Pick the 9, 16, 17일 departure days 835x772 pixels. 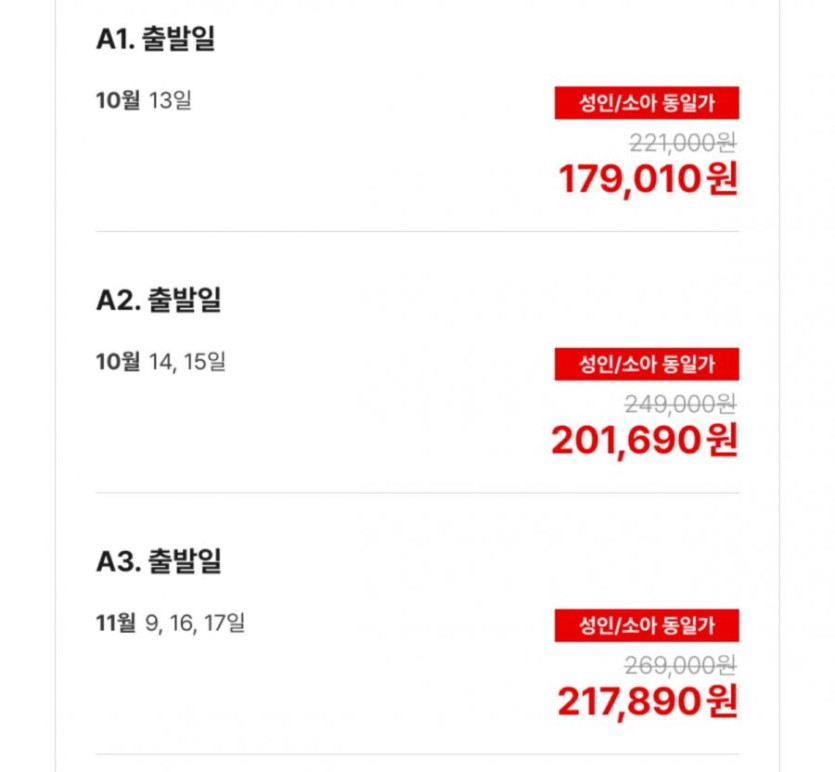click(195, 623)
